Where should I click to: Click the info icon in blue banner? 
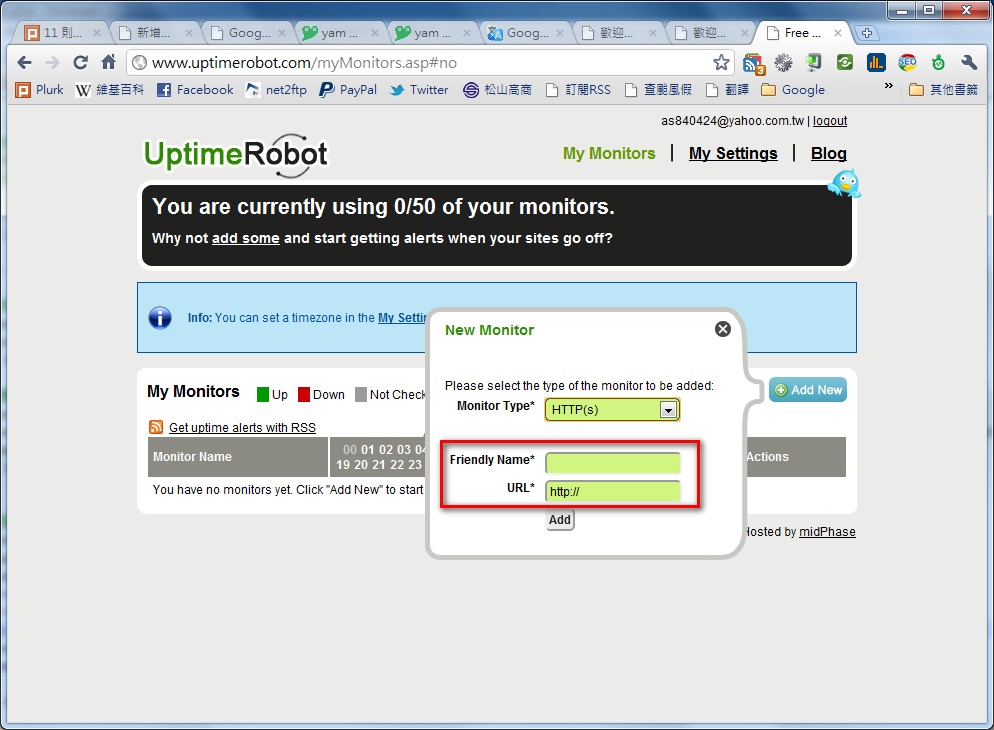pos(160,317)
